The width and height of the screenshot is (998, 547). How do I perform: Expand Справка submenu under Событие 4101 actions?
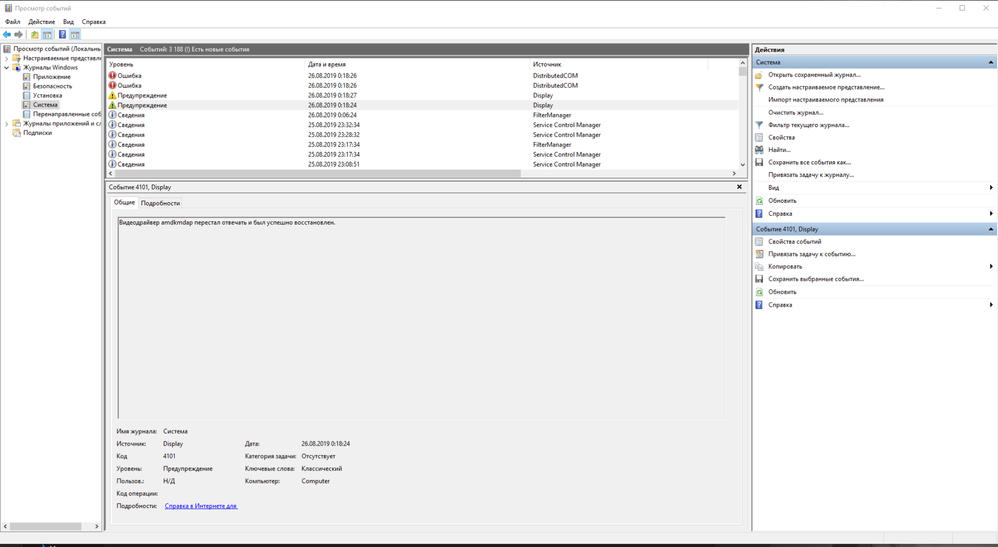click(991, 305)
